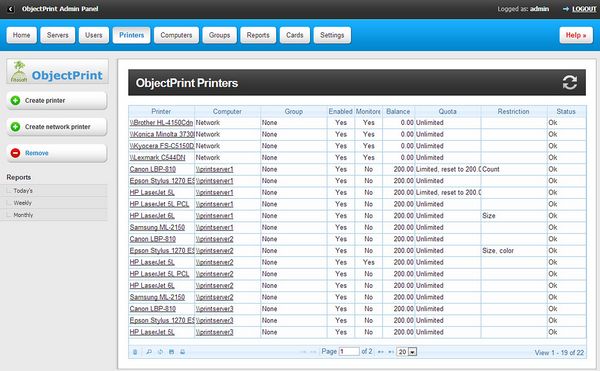Click the LOGOUT link
Screen dimensions: 600x371
pos(584,9)
